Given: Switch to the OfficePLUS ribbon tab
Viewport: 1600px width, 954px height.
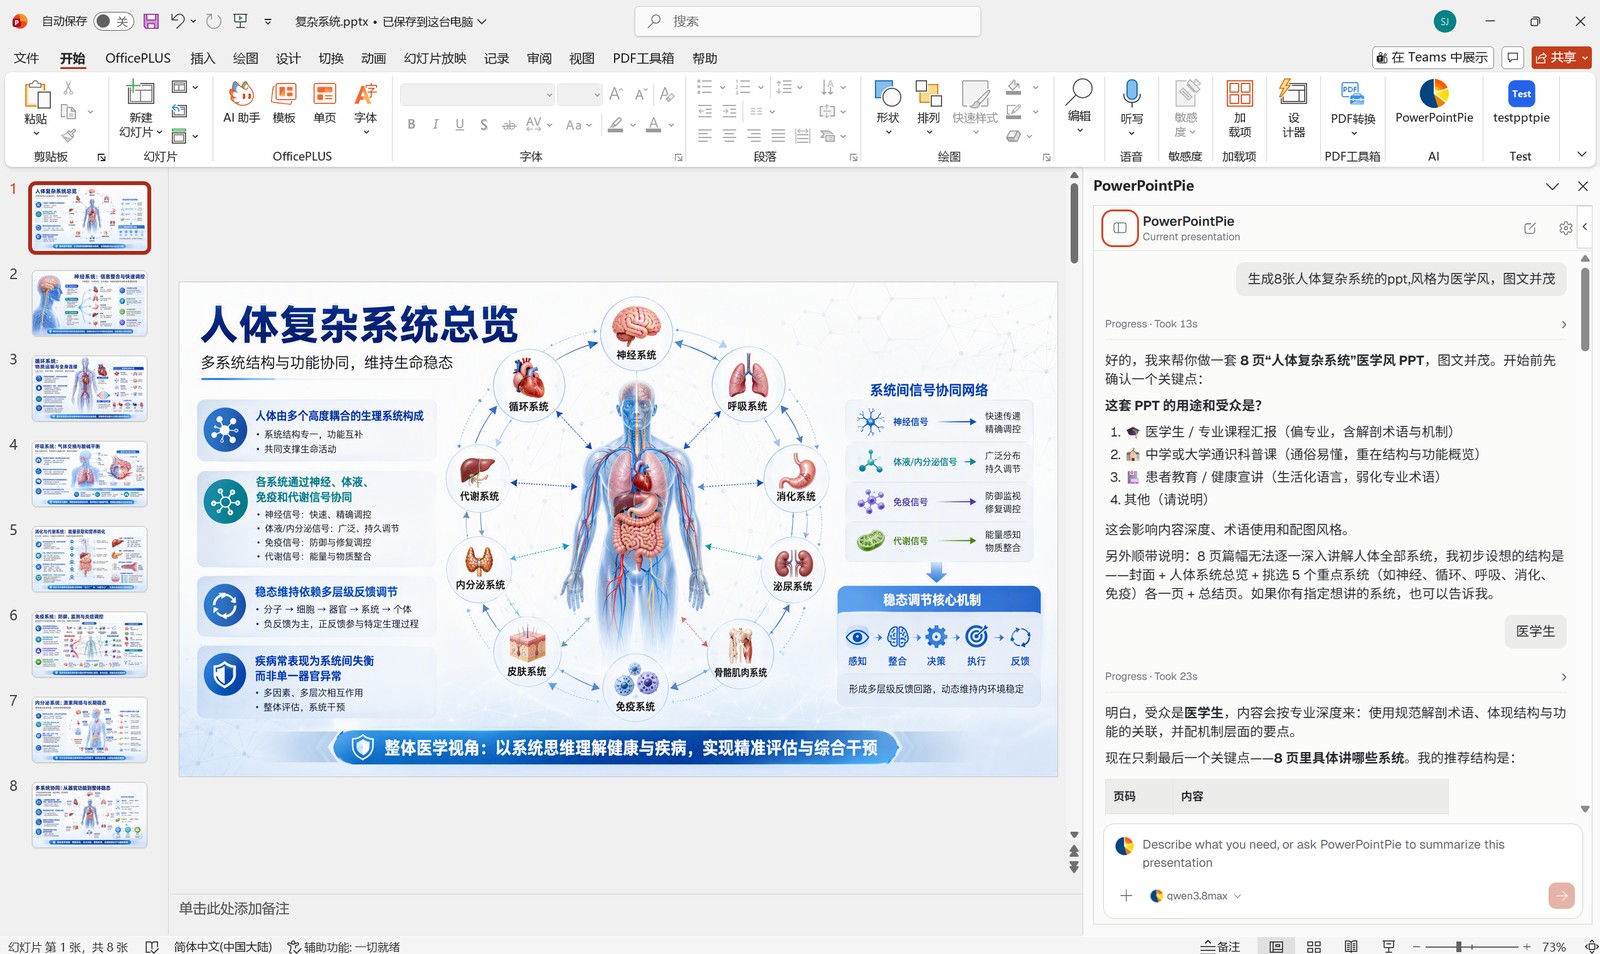Looking at the screenshot, I should [x=138, y=58].
